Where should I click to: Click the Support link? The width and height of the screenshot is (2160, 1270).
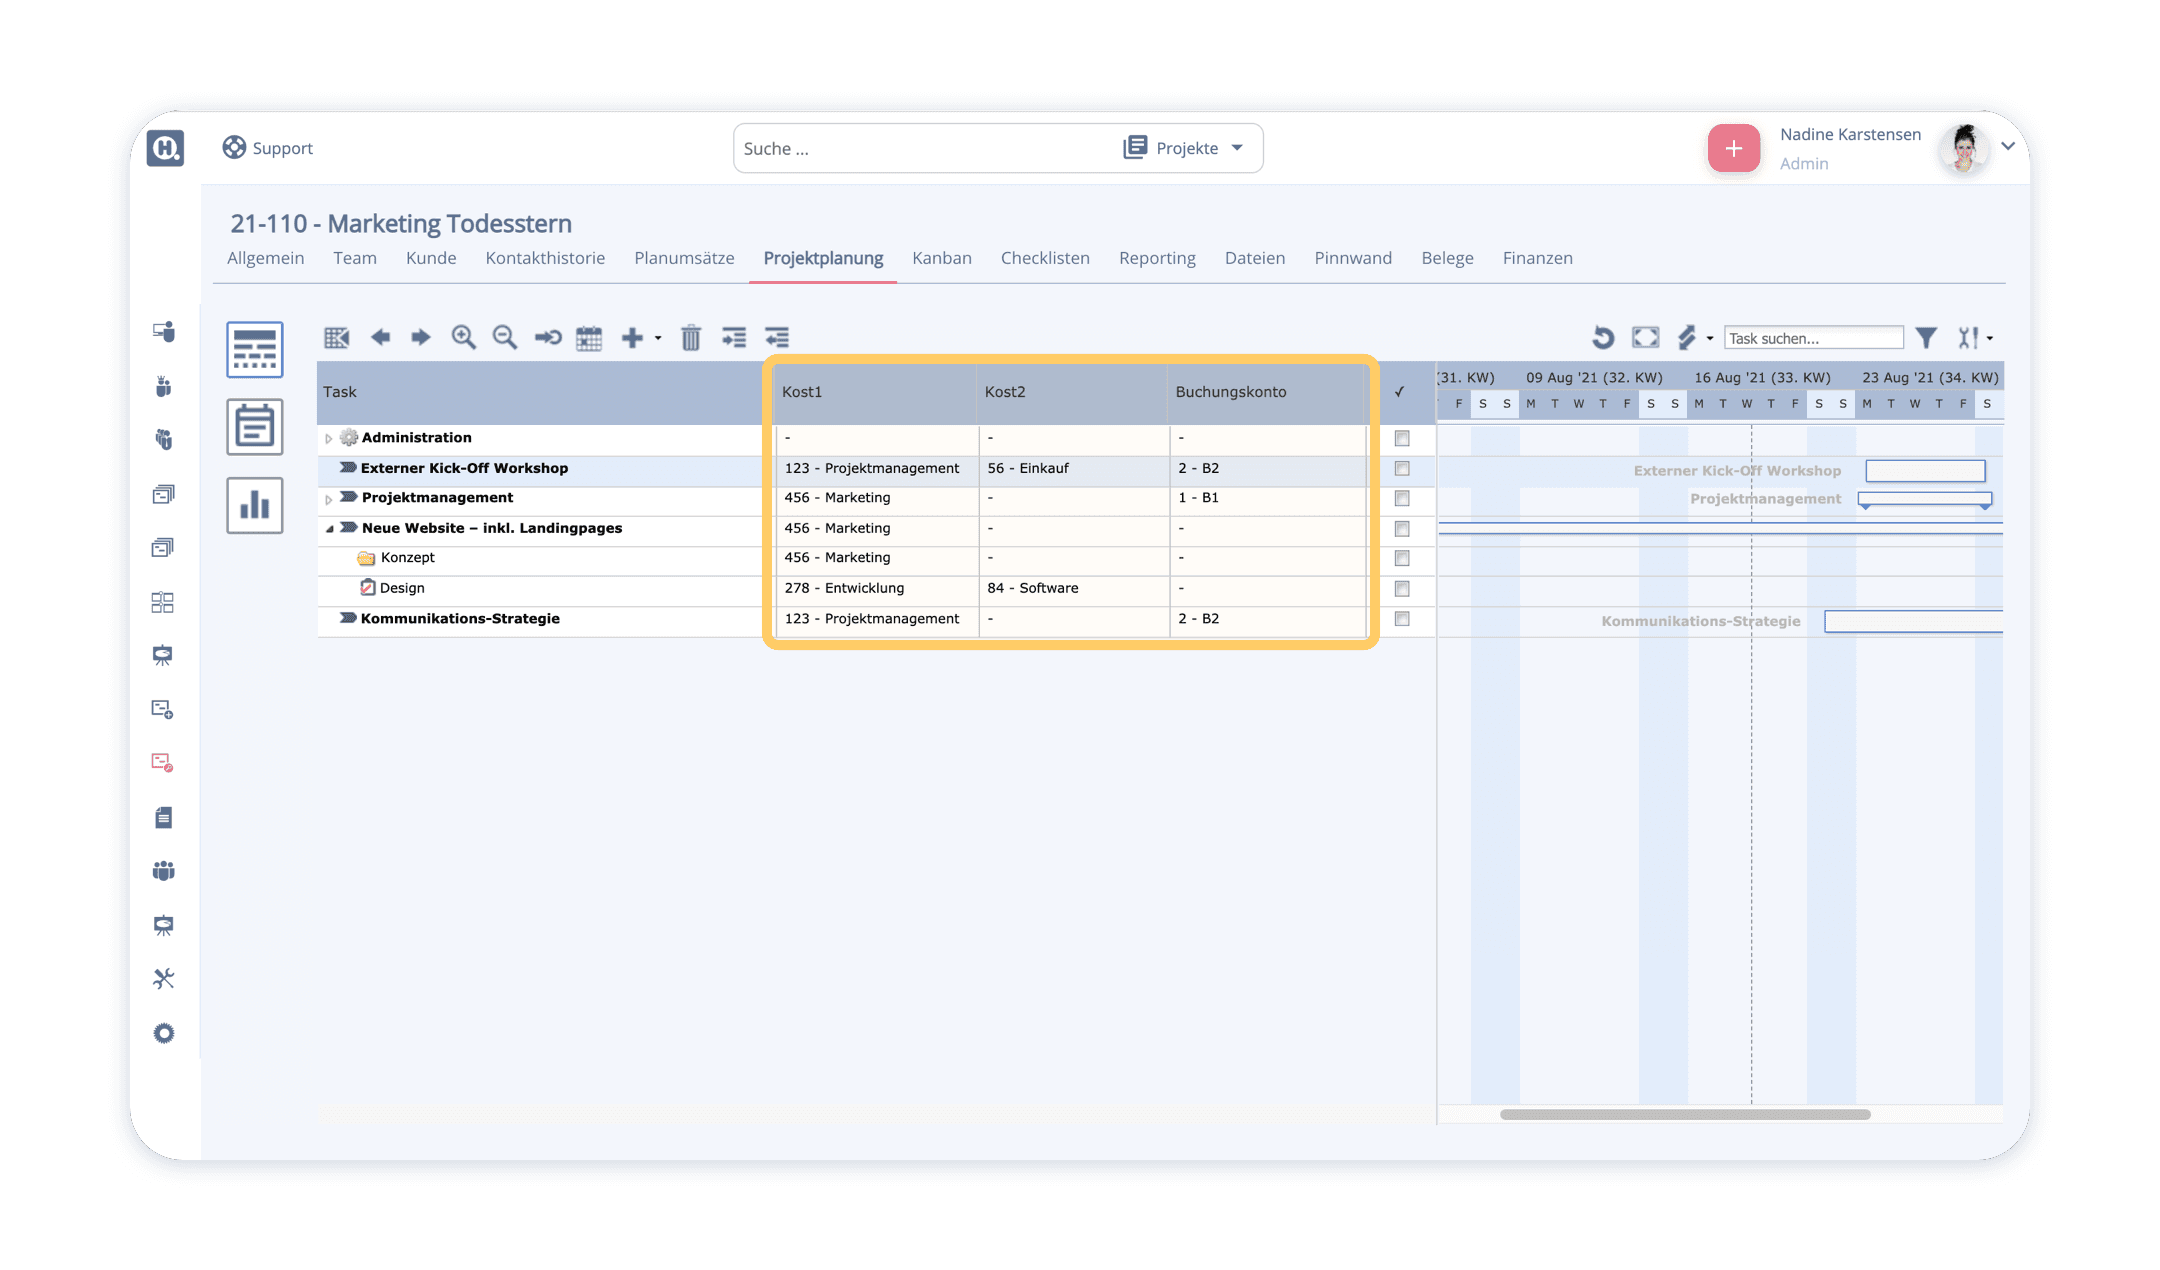[x=268, y=148]
